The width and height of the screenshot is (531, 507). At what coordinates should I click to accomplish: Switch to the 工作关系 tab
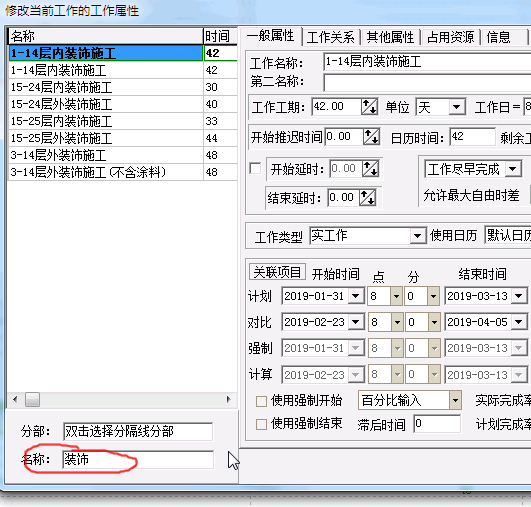point(330,37)
